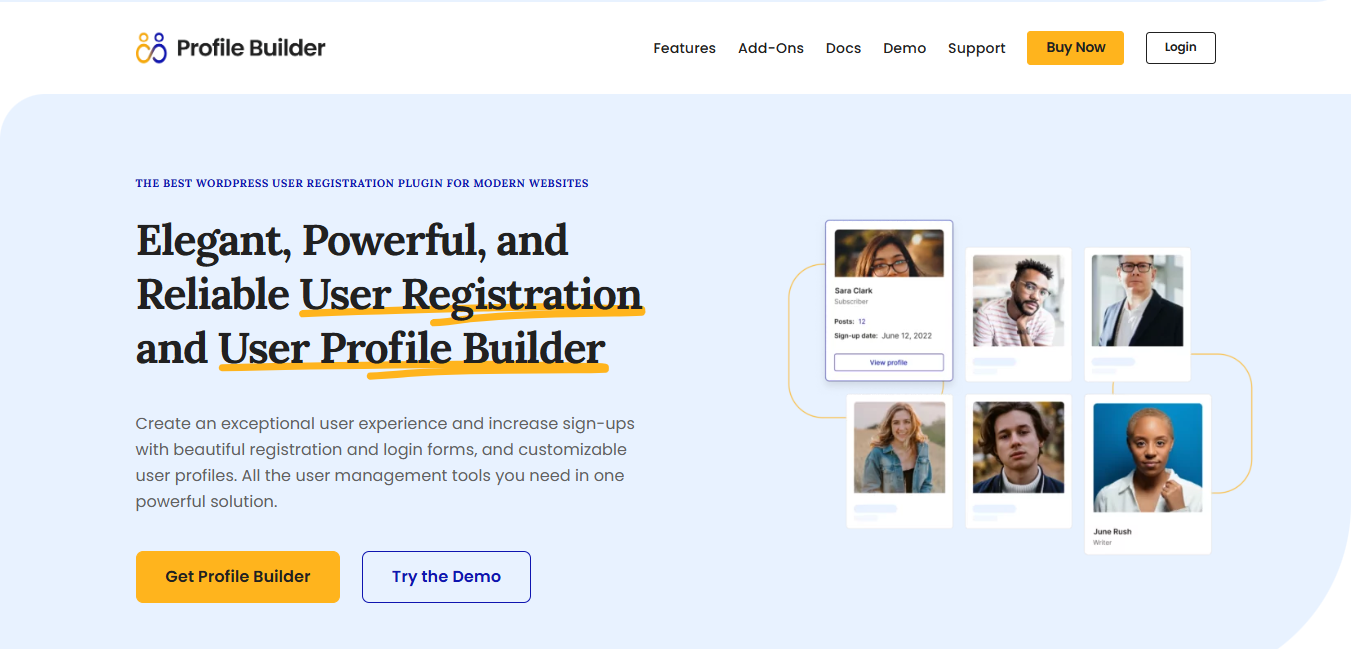Click the underlined "User Registration" heading text
This screenshot has height=649, width=1351.
[x=471, y=295]
